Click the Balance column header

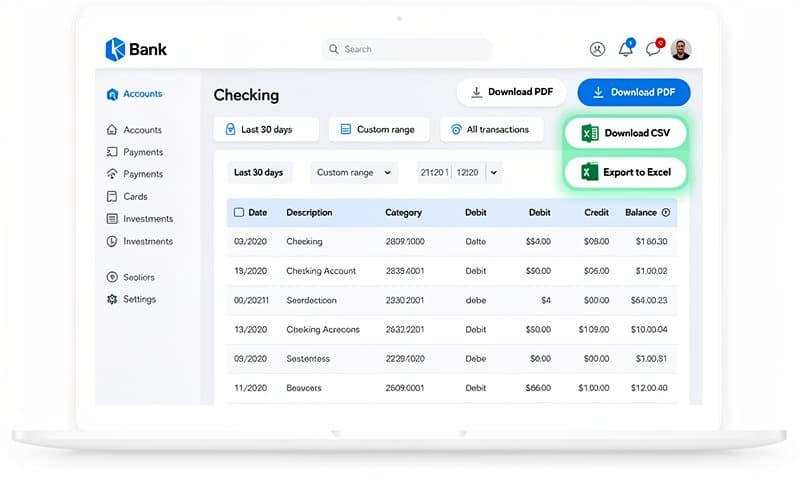coord(641,212)
